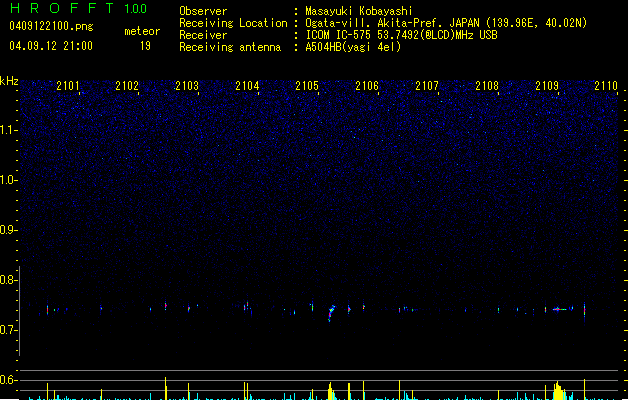Screen dimensions: 629x400
Task: Click the HROFFT 1.0.0 title text
Action: pos(79,8)
